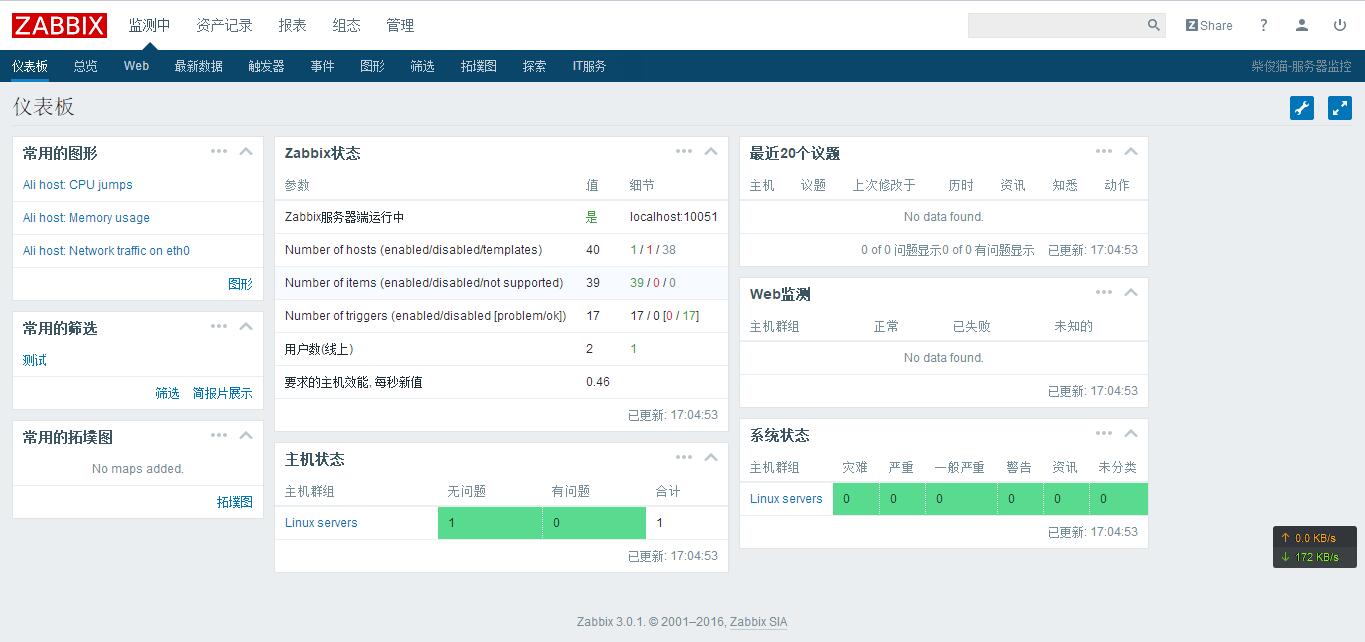The image size is (1365, 642).
Task: Select the IT服务 submenu tab
Action: click(589, 66)
